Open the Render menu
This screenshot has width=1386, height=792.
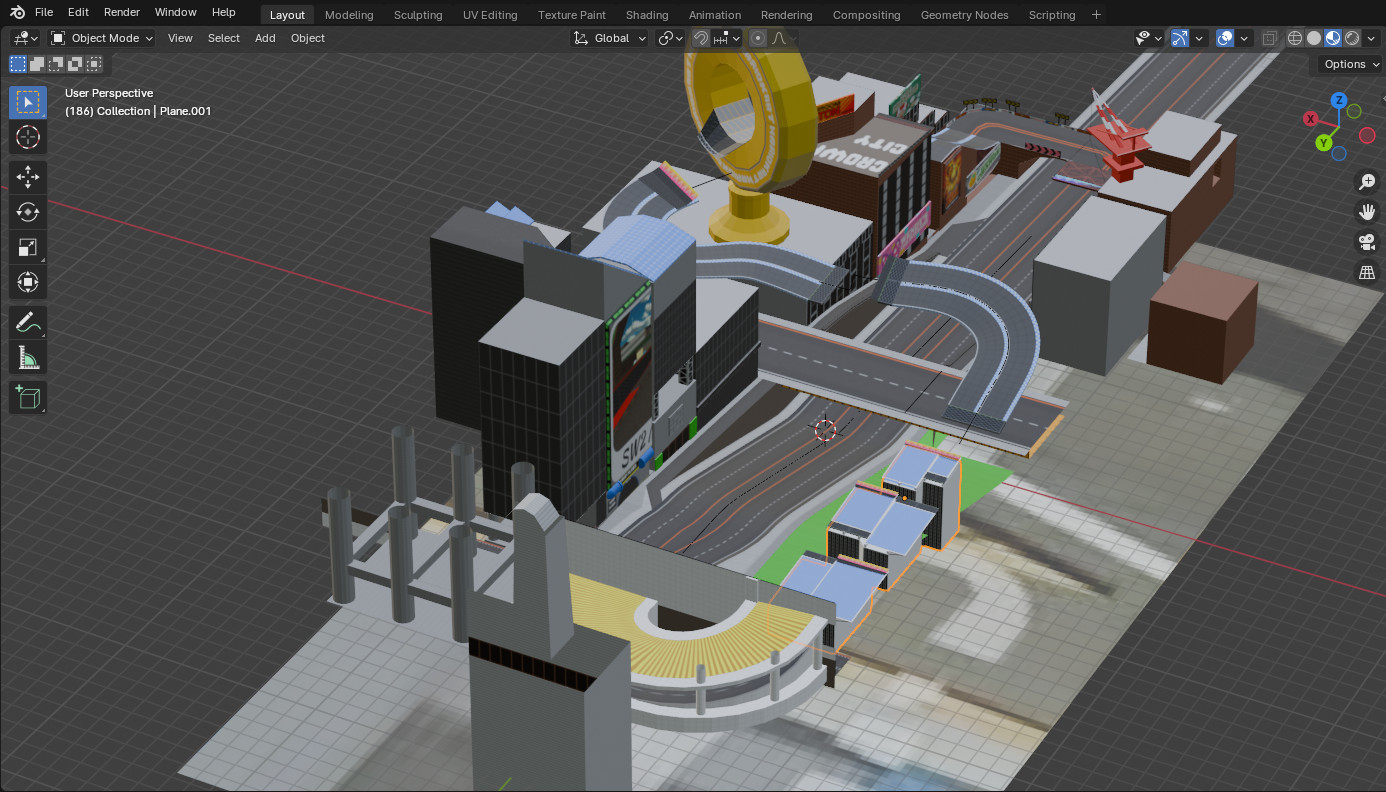[x=122, y=12]
